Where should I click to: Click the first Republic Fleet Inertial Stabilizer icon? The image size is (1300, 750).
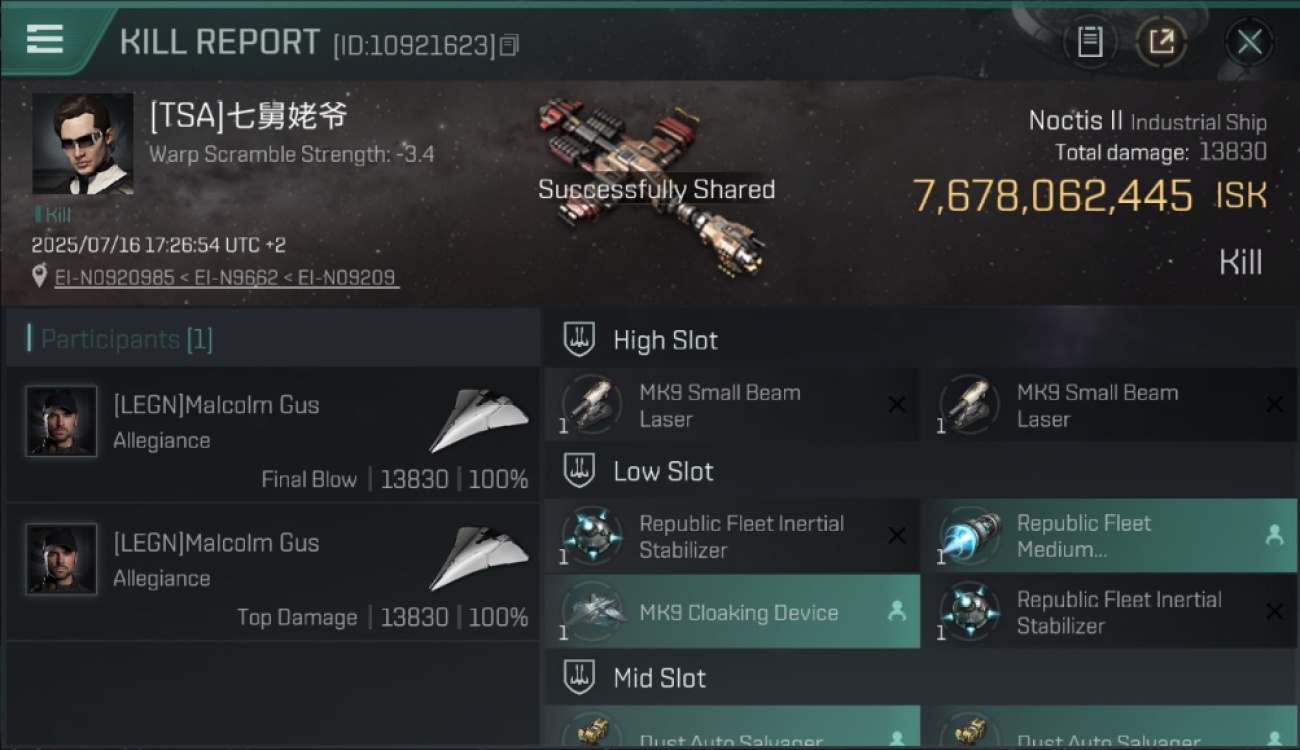click(592, 535)
